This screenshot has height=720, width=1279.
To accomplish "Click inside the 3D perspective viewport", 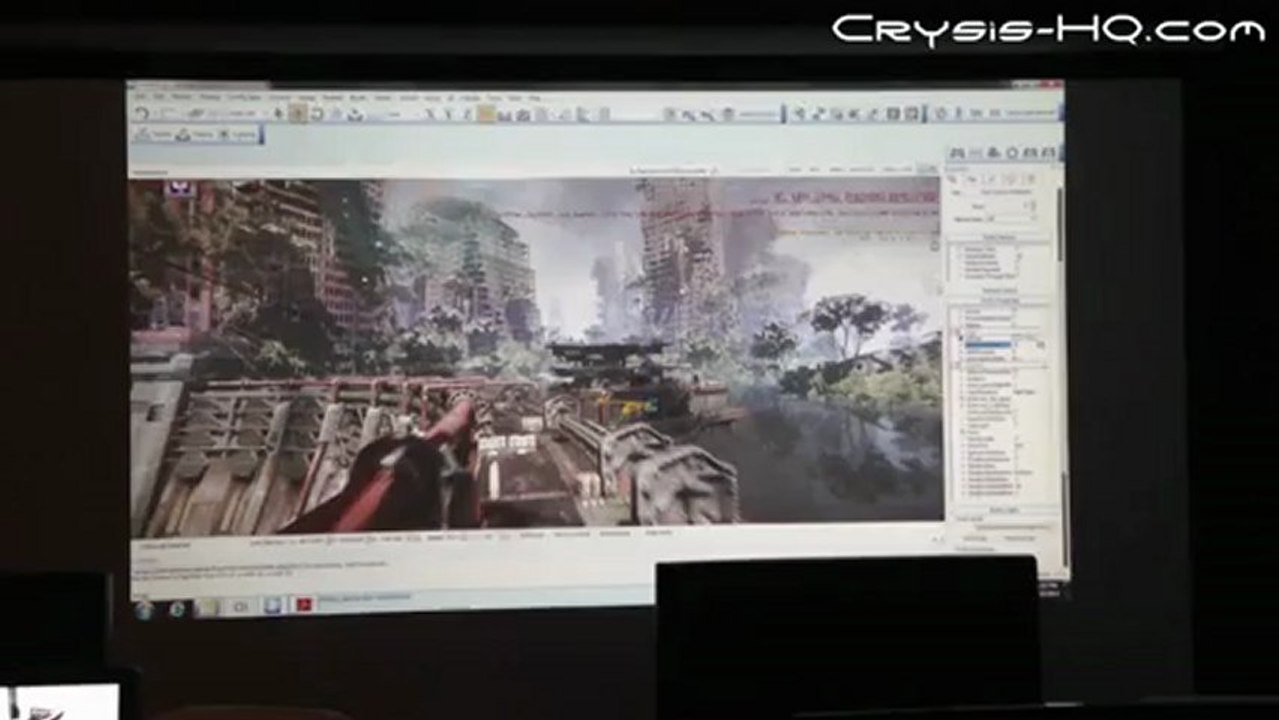I will coord(535,354).
